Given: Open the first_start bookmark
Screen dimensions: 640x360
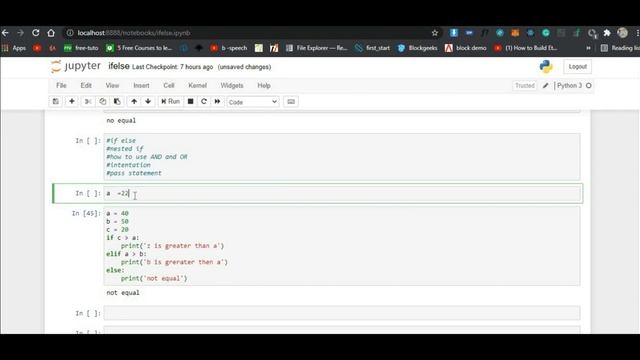Looking at the screenshot, I should click(x=372, y=48).
